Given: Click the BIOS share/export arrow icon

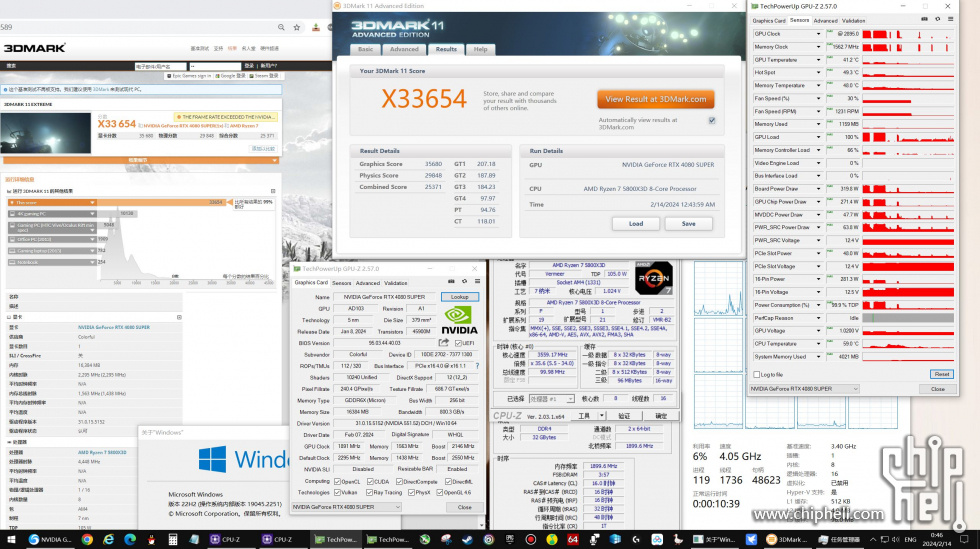Looking at the screenshot, I should pyautogui.click(x=444, y=343).
